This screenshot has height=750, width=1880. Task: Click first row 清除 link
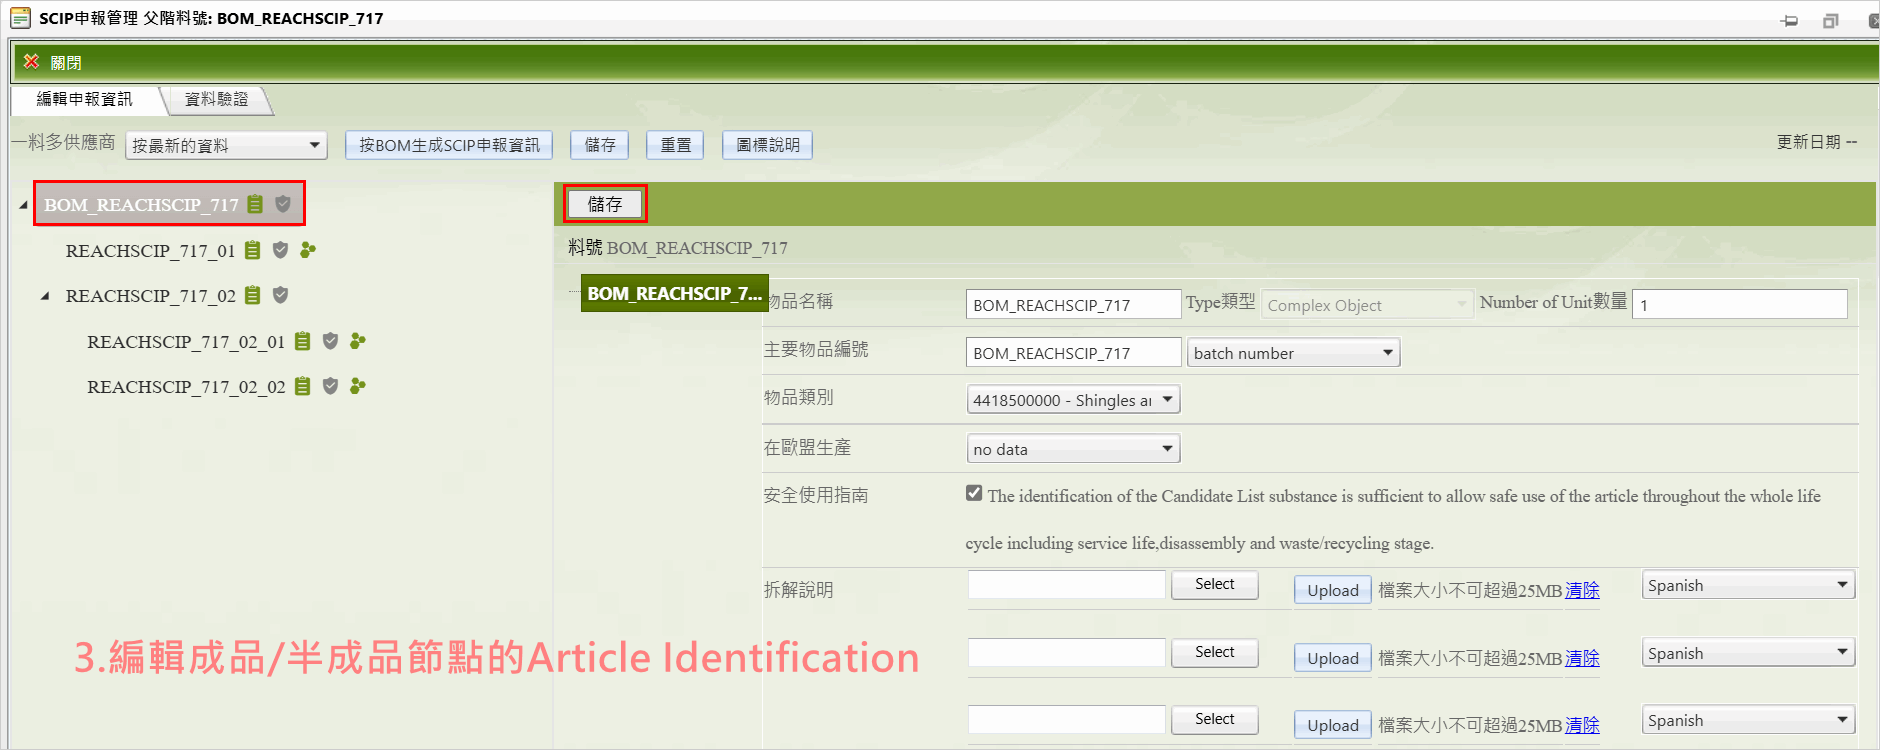click(x=1582, y=590)
